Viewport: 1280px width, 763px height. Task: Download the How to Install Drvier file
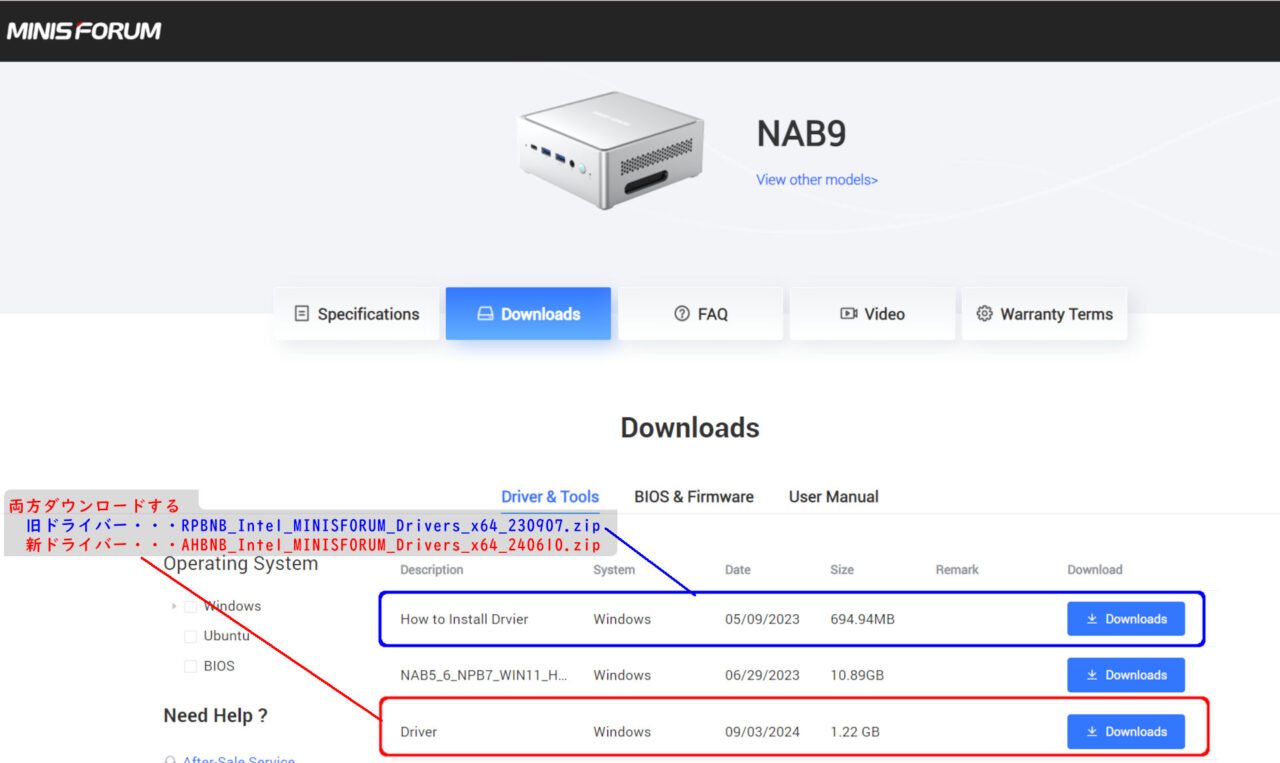point(1126,619)
